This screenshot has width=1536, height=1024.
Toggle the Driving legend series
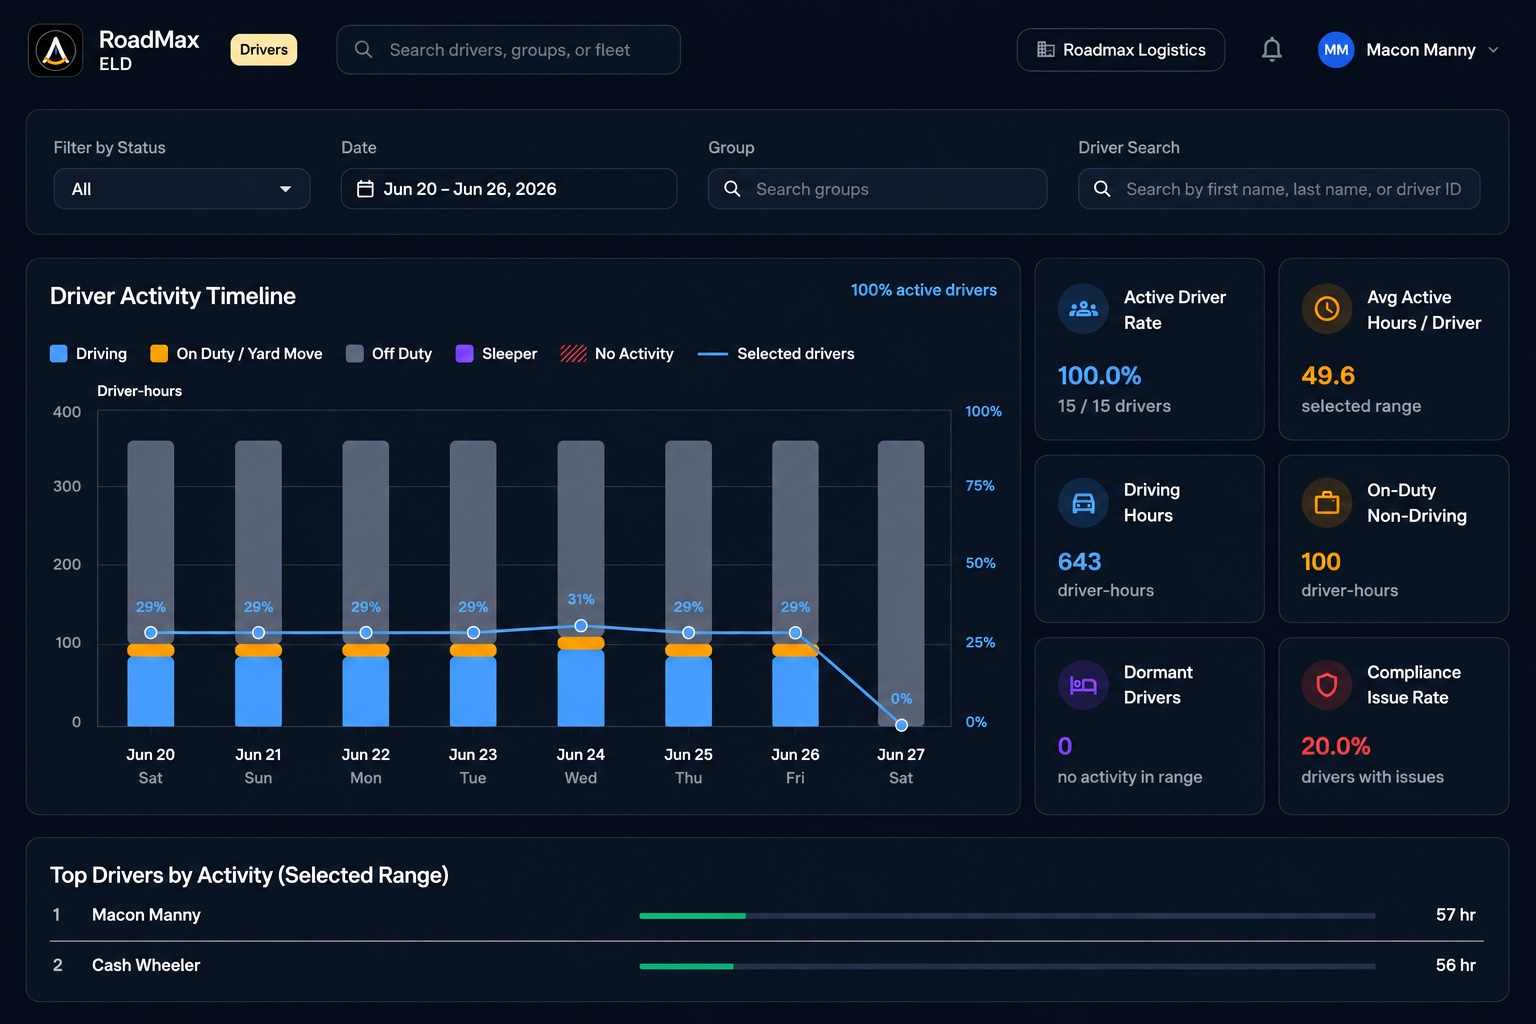tap(89, 354)
